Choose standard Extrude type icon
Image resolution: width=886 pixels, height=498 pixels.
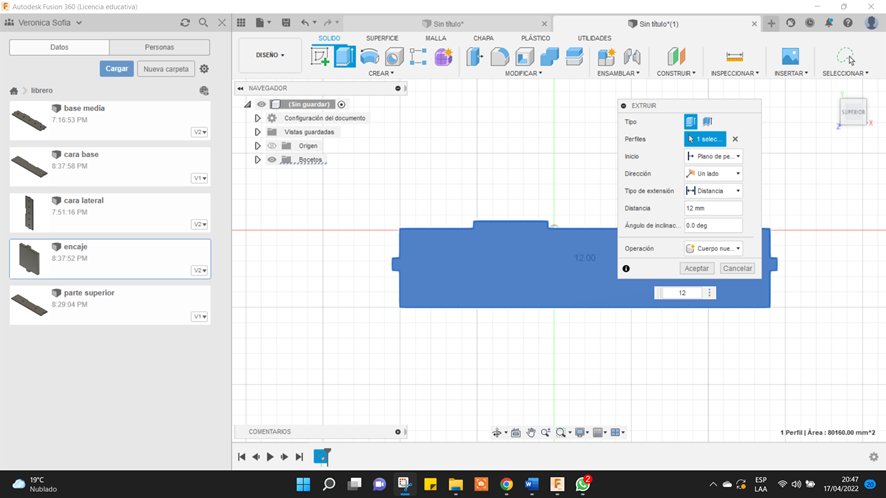[690, 122]
